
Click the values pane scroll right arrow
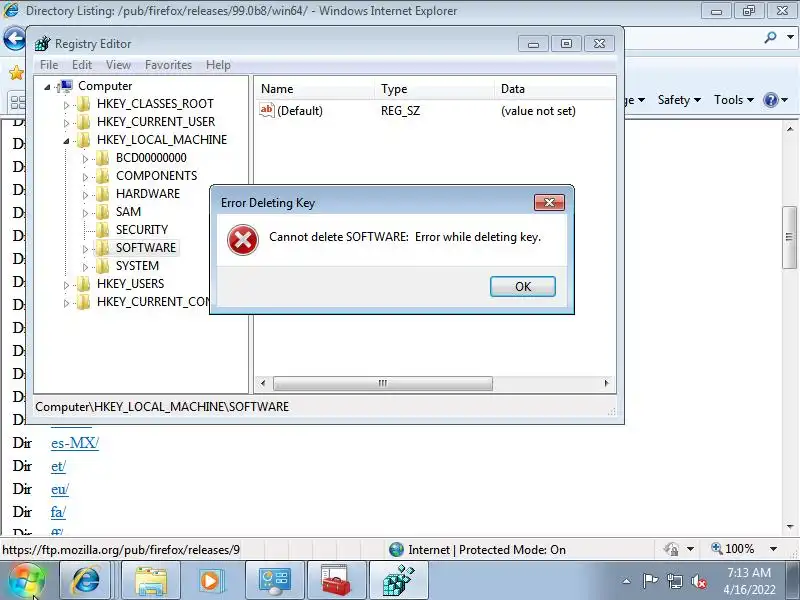(x=606, y=383)
